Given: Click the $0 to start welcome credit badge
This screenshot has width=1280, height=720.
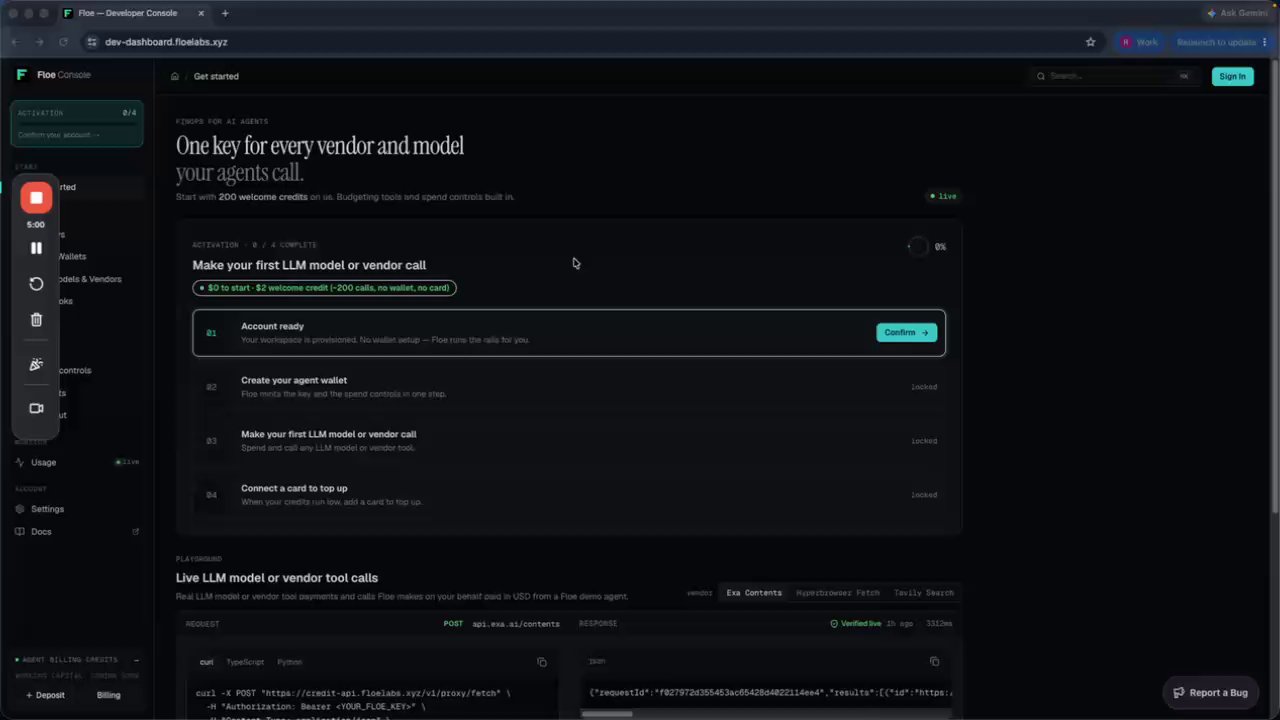Looking at the screenshot, I should coord(324,288).
